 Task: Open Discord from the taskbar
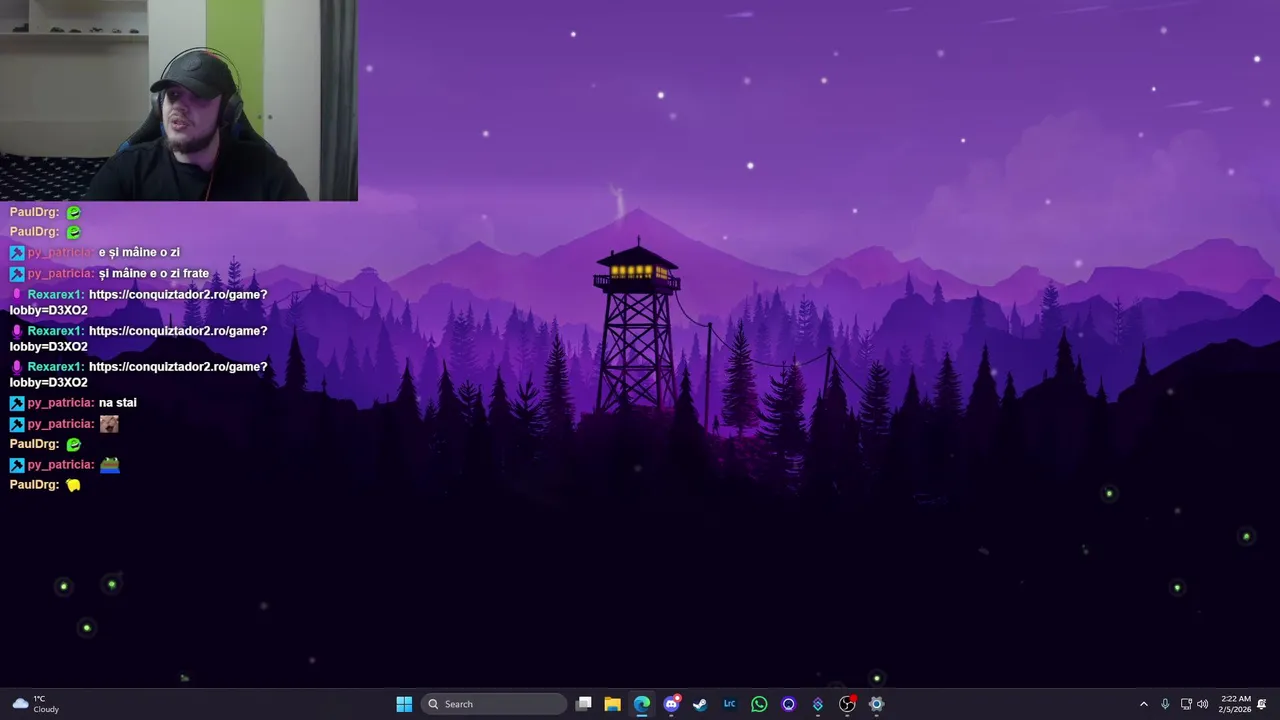[x=671, y=704]
